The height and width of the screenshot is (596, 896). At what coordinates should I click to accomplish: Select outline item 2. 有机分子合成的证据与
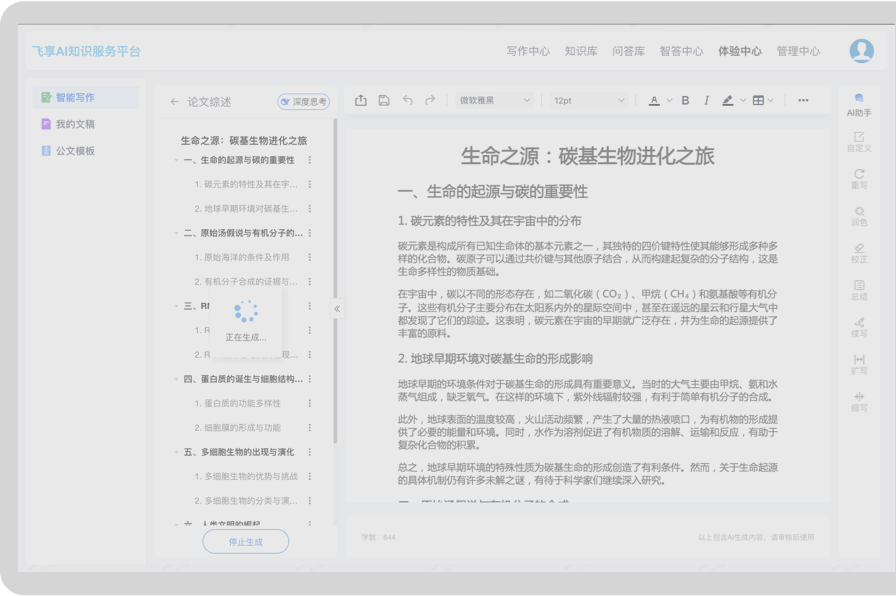point(246,282)
